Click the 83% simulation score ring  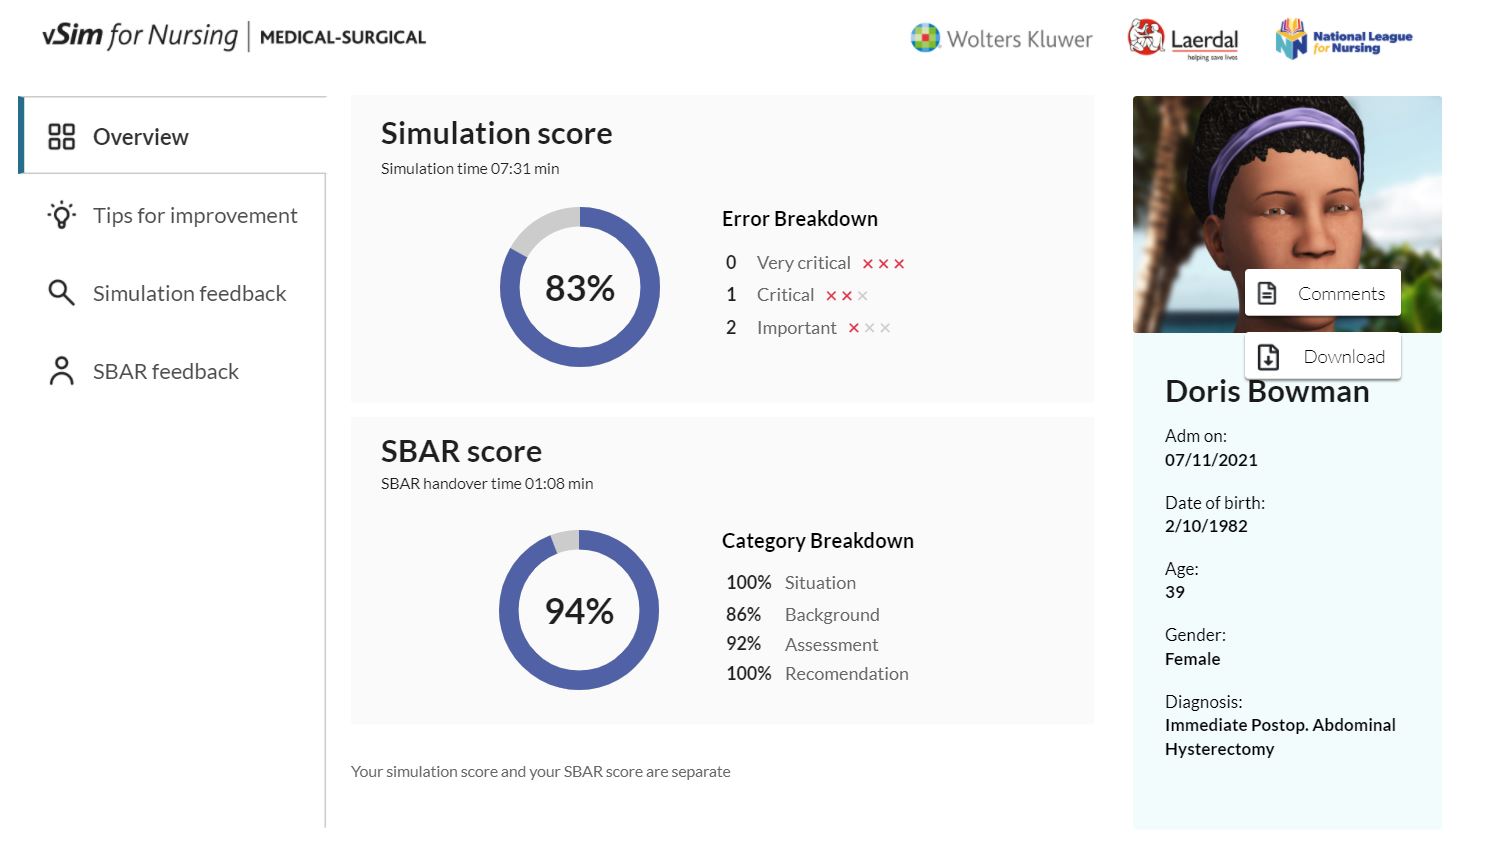click(x=580, y=287)
